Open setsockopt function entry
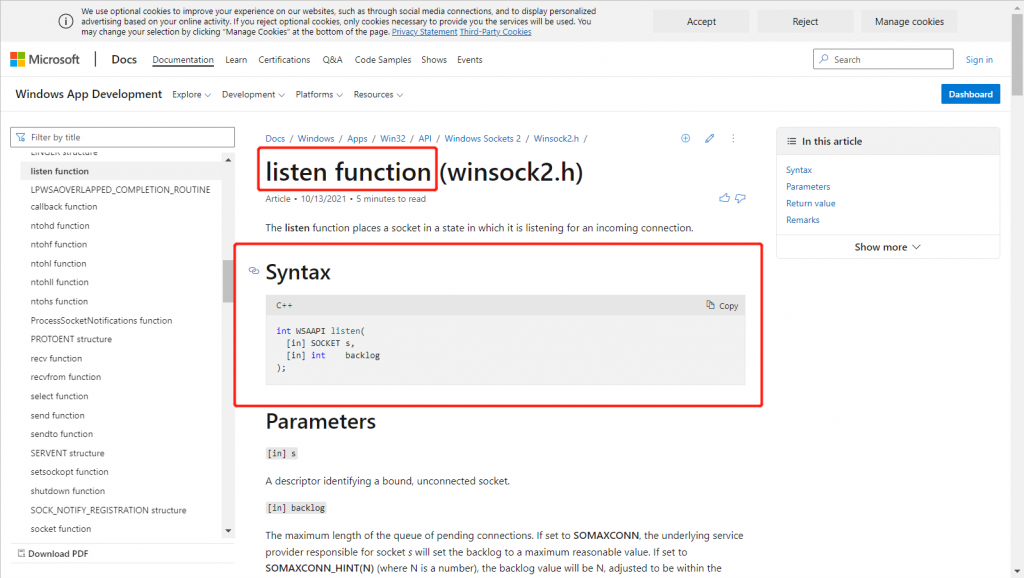The width and height of the screenshot is (1024, 578). point(69,472)
